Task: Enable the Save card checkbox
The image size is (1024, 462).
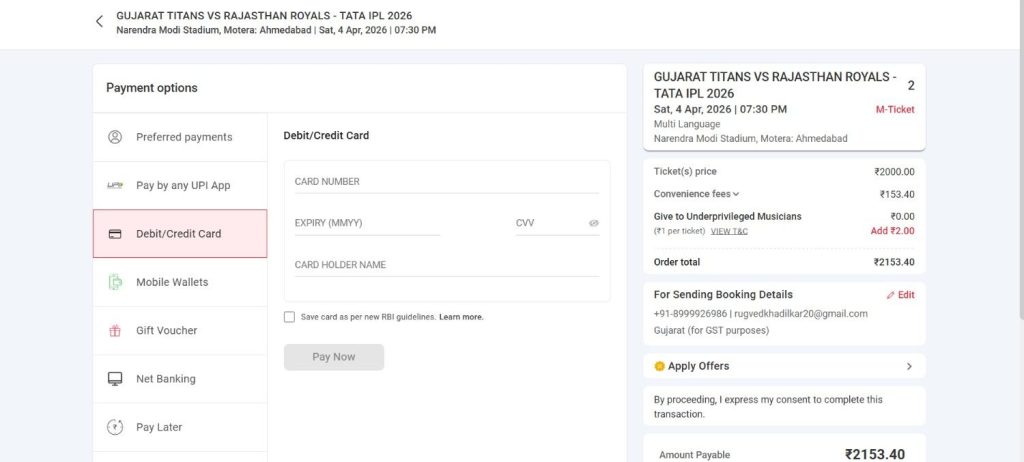Action: tap(289, 317)
